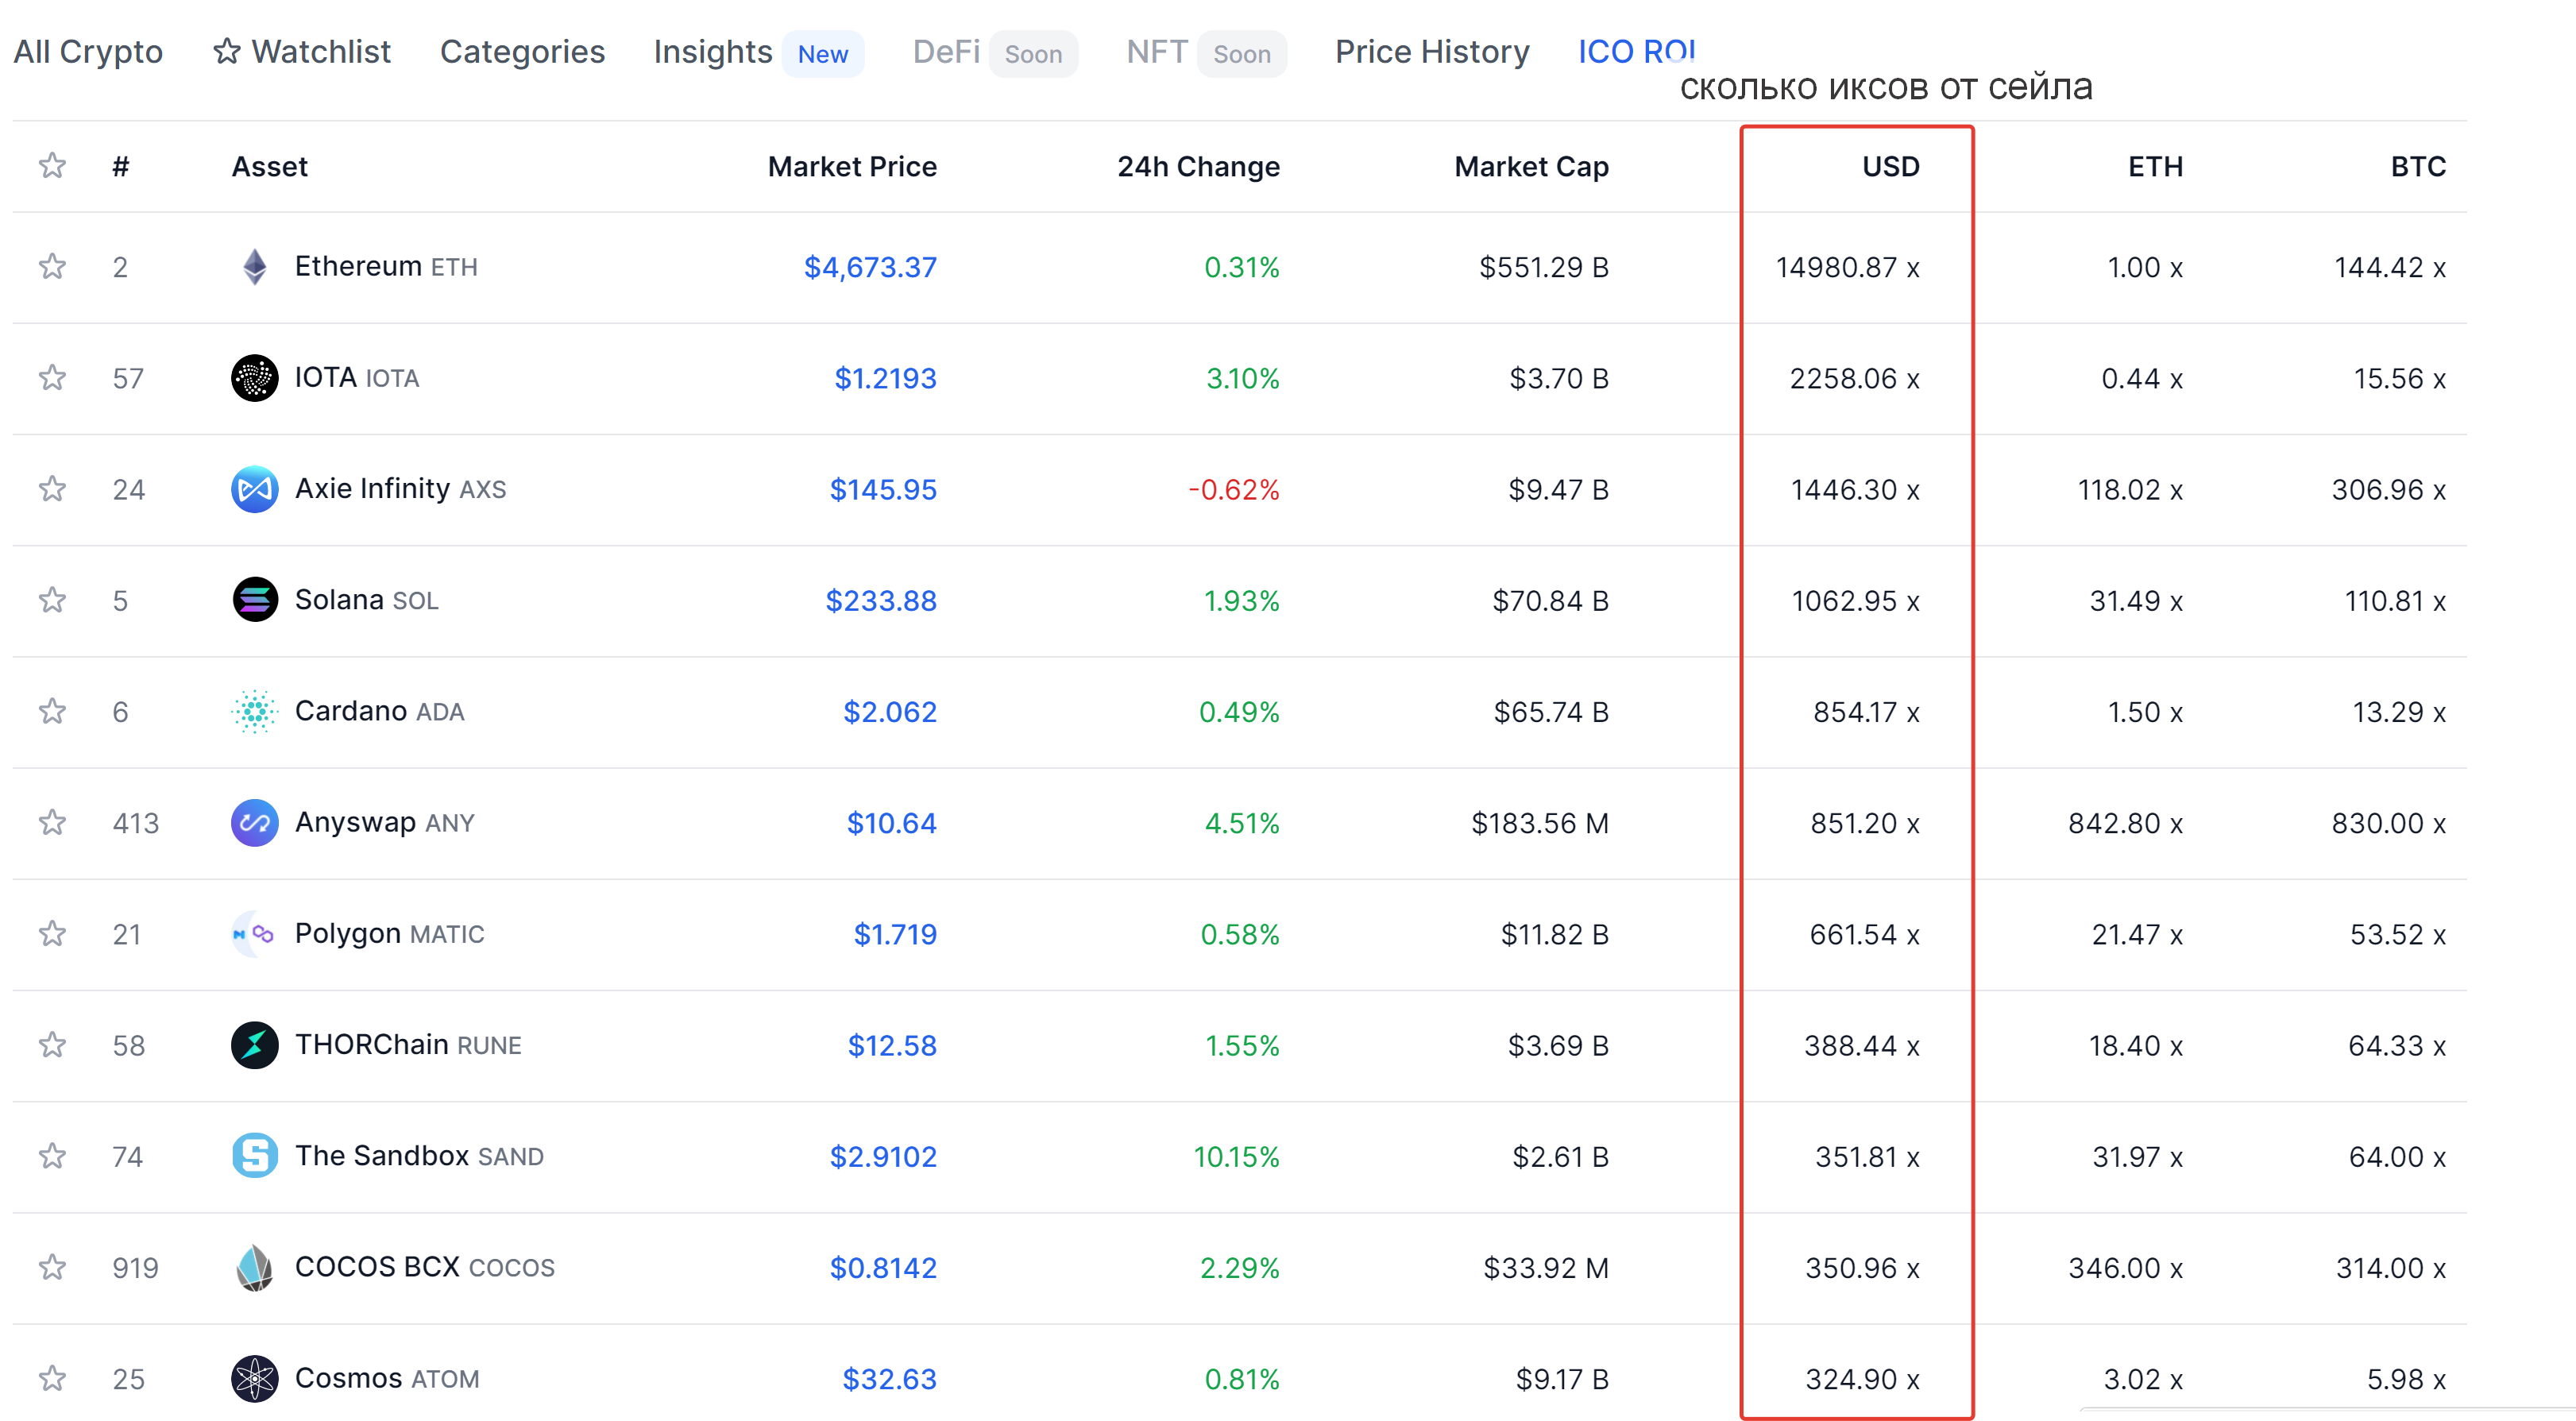Sort by BTC ROI column header
Screen dimensions: 2576x1421
tap(2418, 166)
